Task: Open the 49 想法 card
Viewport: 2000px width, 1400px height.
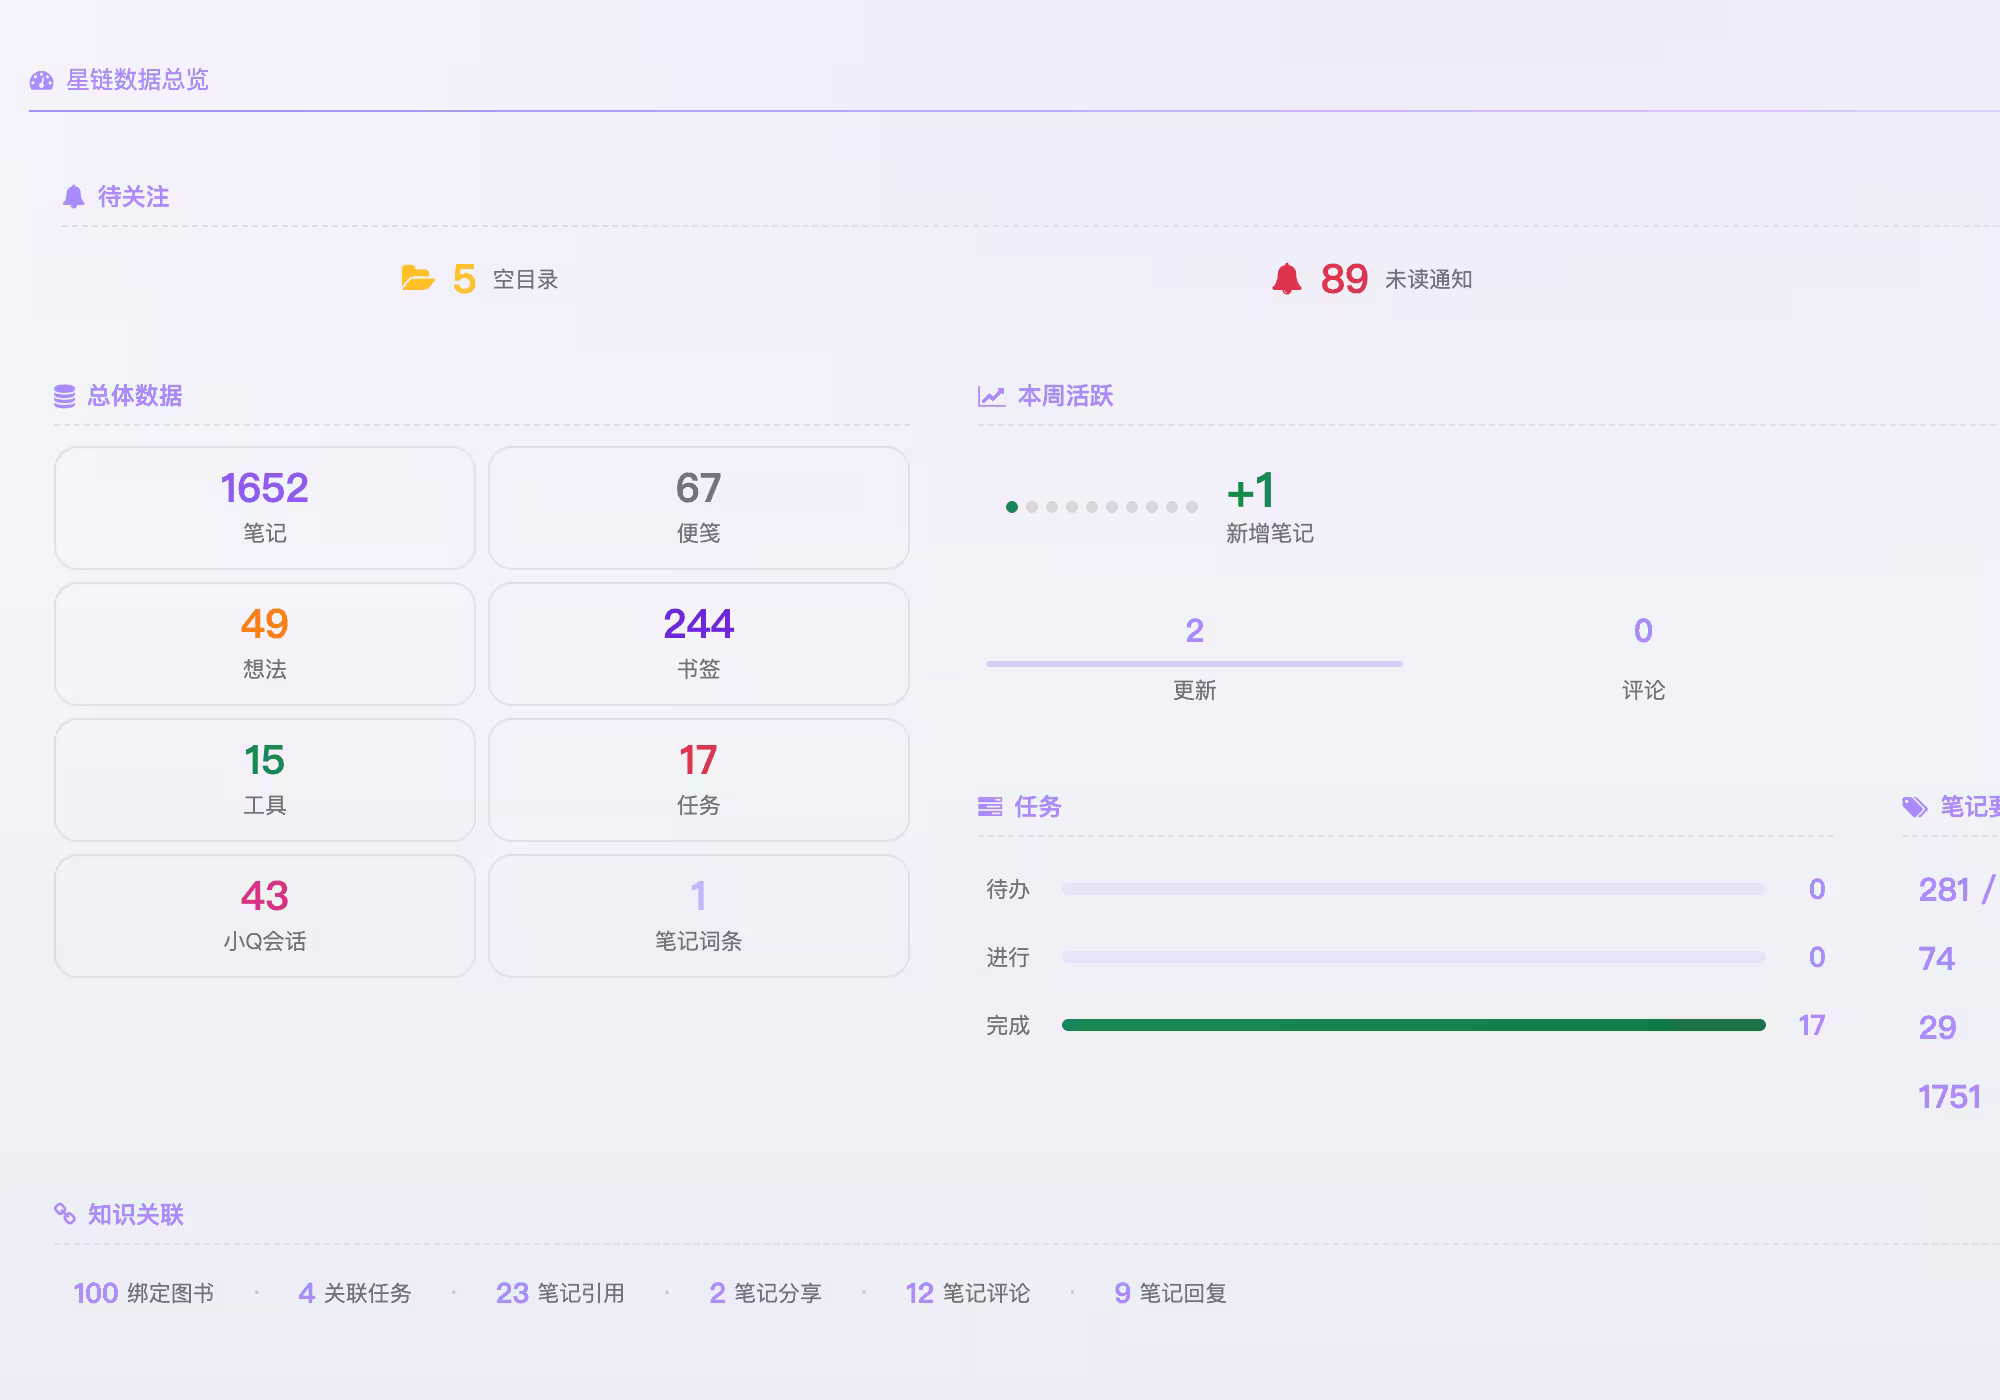Action: point(265,644)
